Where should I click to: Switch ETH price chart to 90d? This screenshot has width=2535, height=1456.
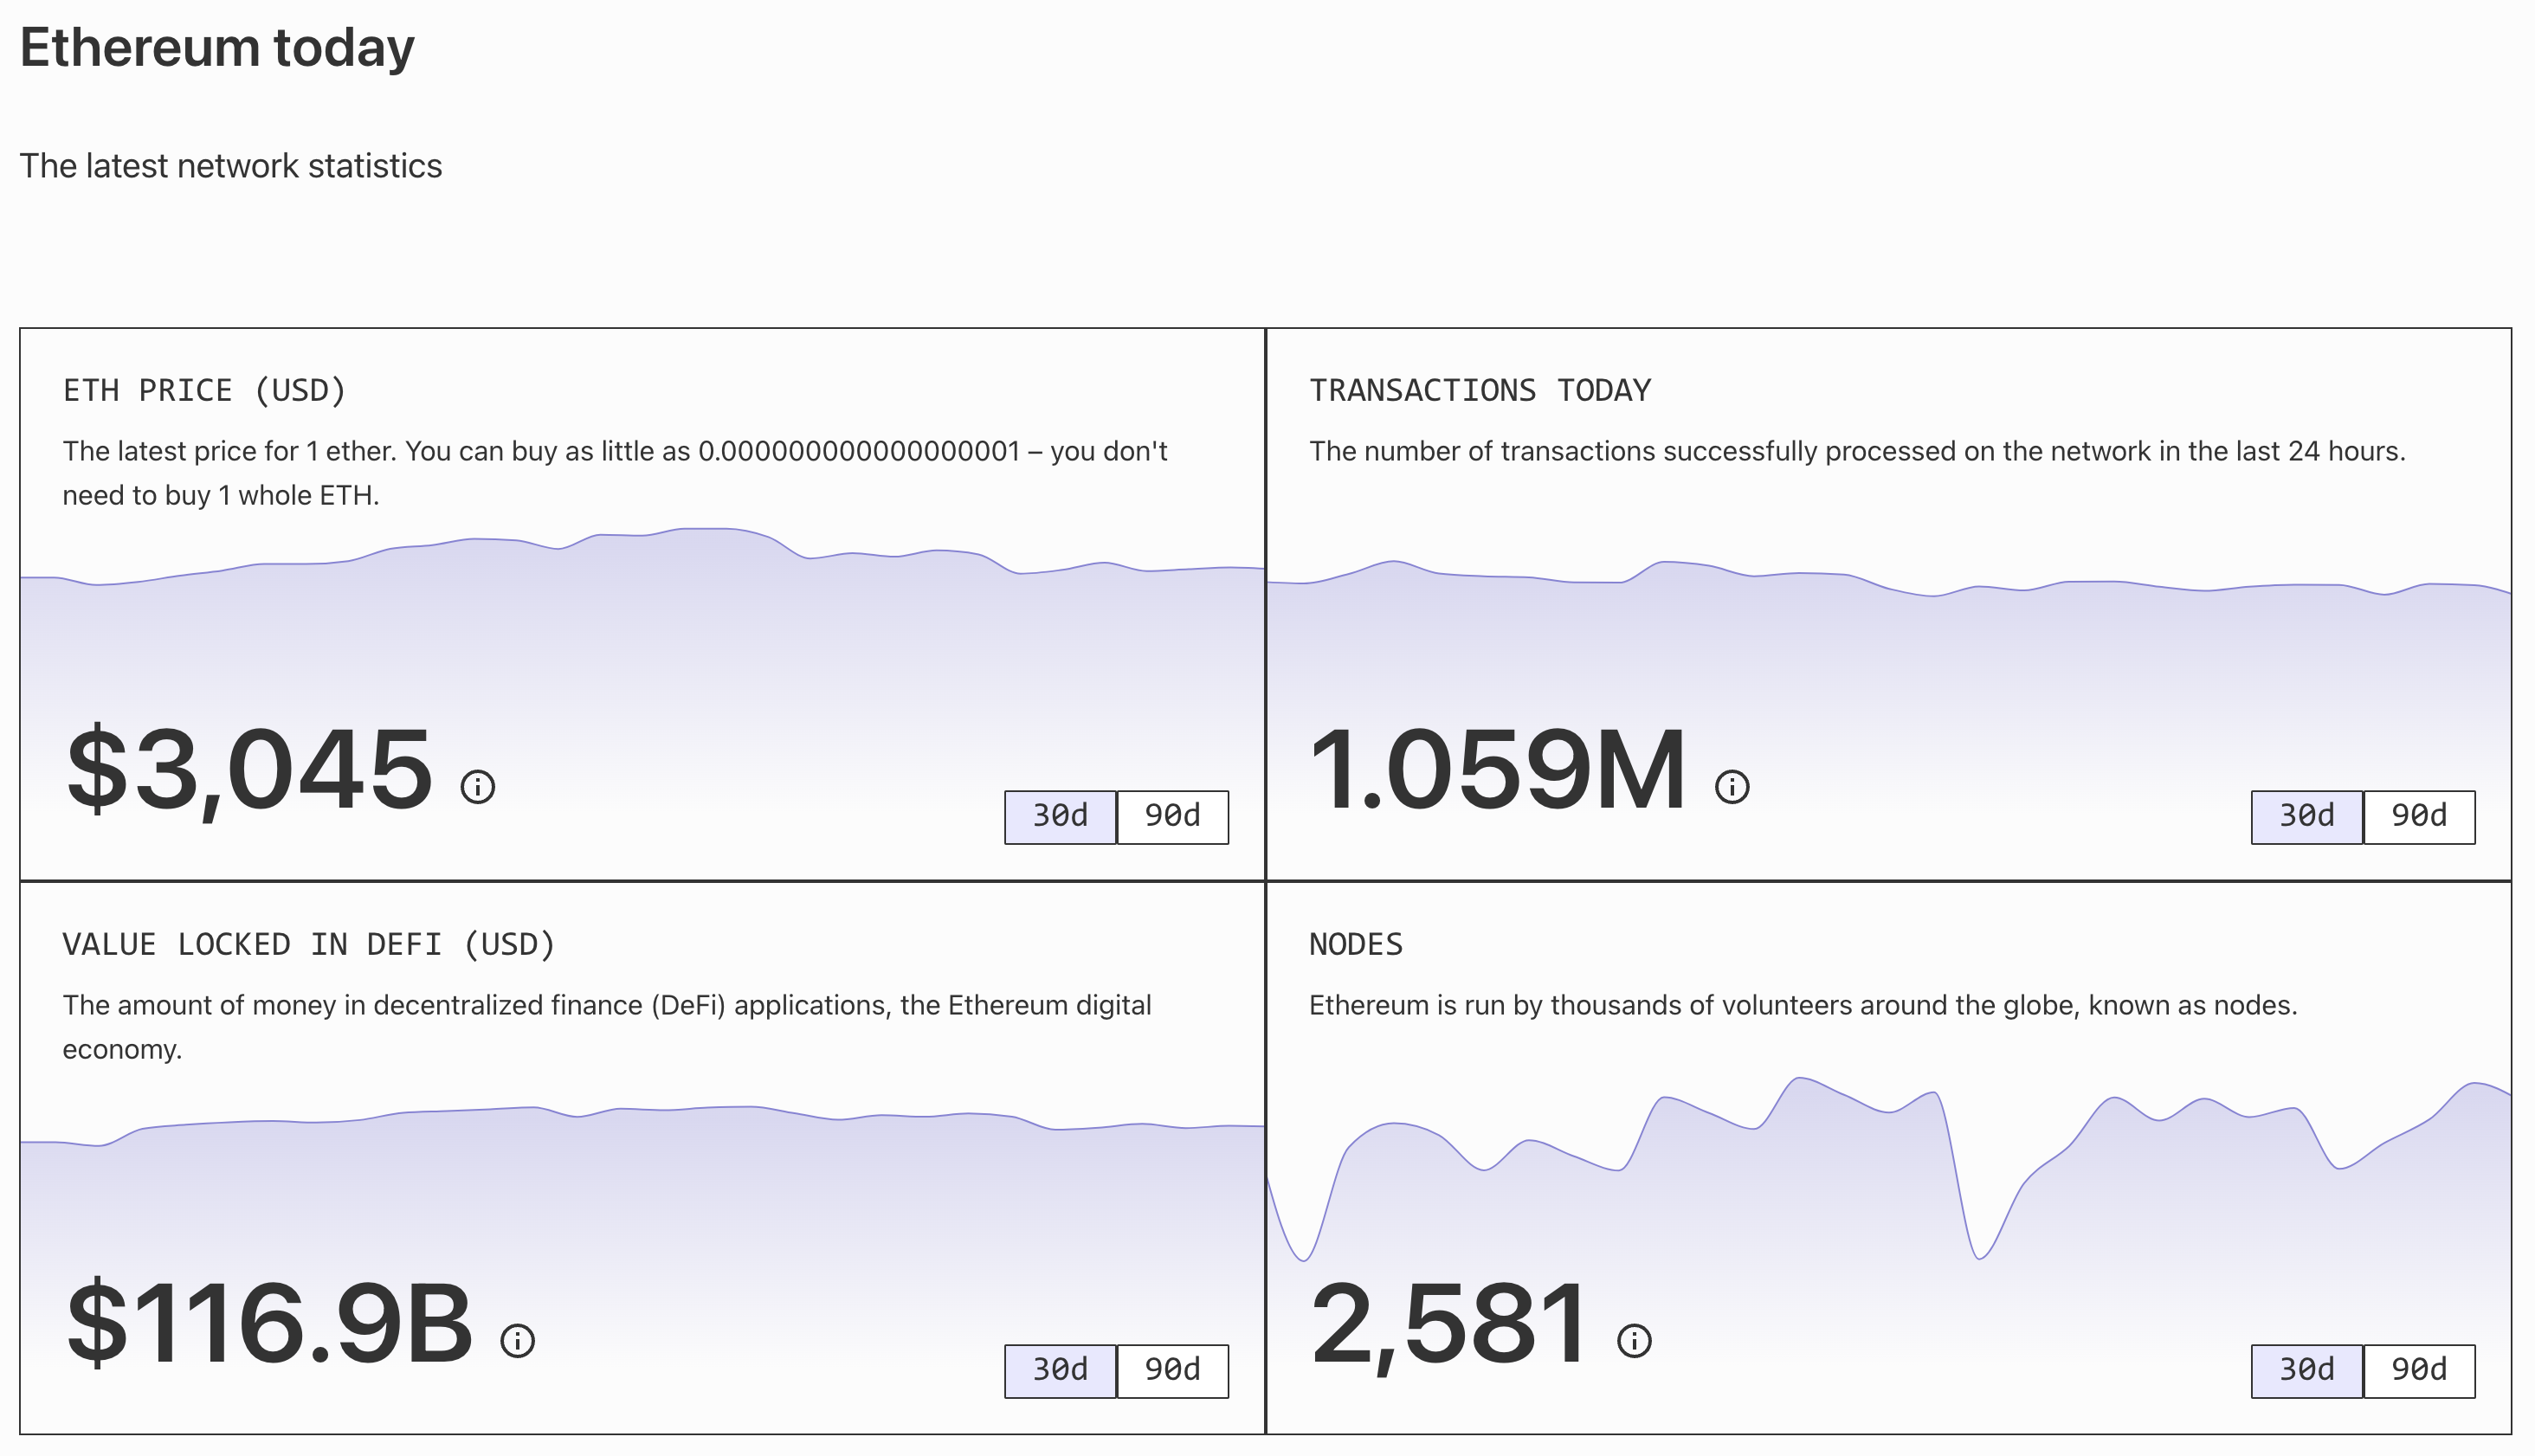tap(1172, 817)
